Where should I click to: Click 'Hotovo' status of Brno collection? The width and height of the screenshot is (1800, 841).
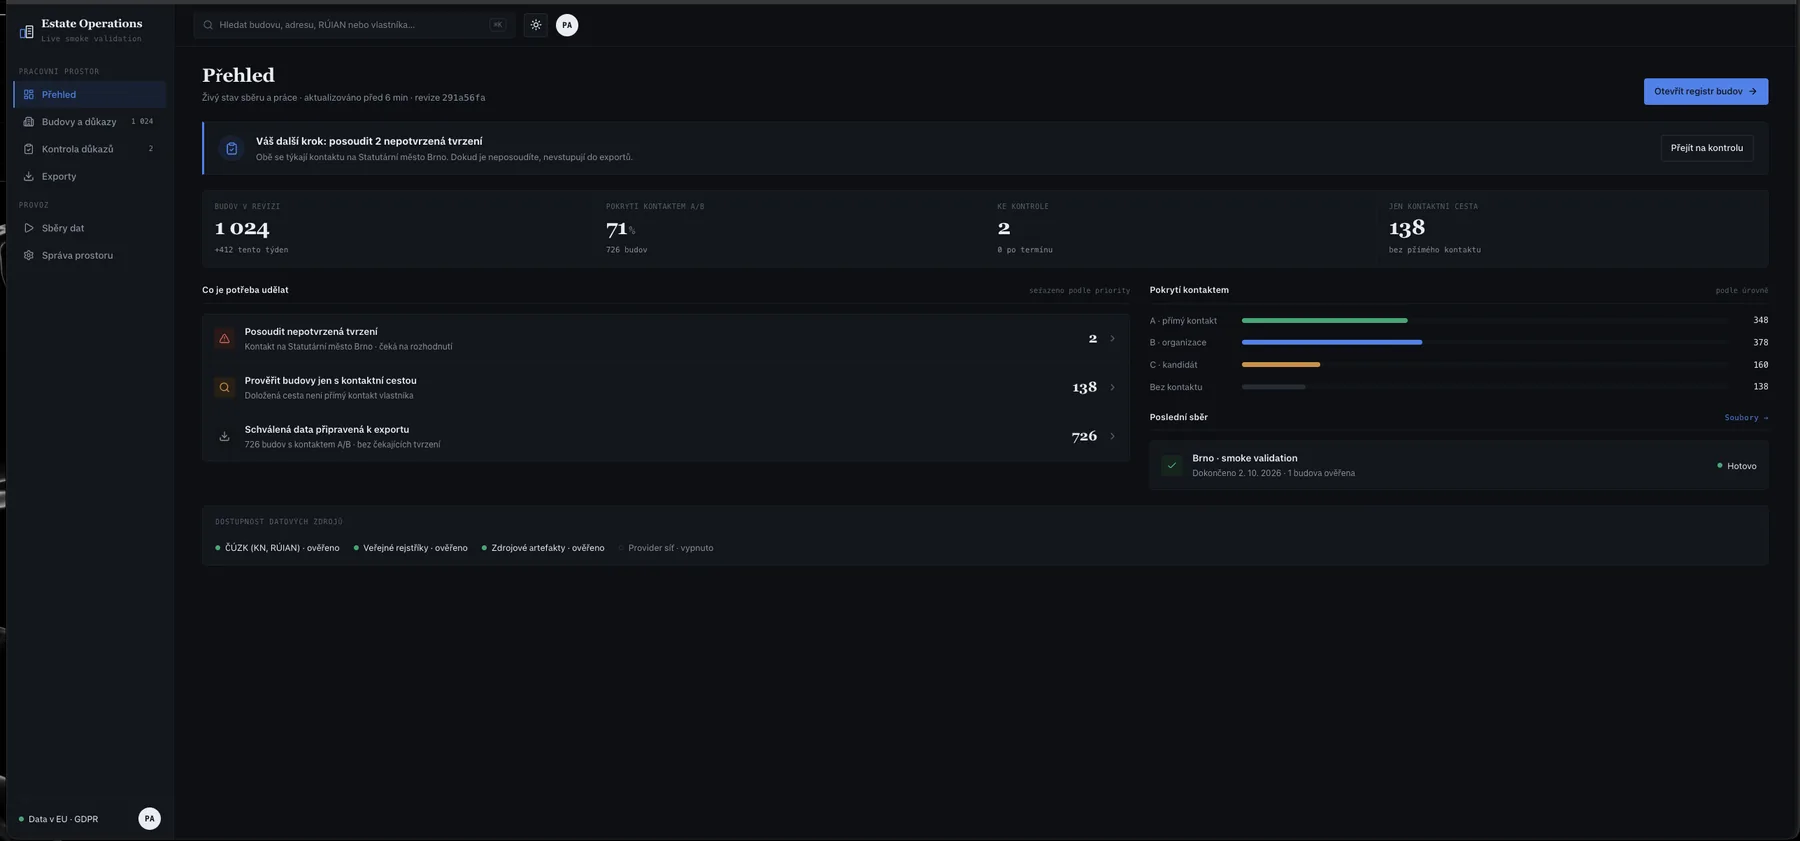[x=1737, y=466]
